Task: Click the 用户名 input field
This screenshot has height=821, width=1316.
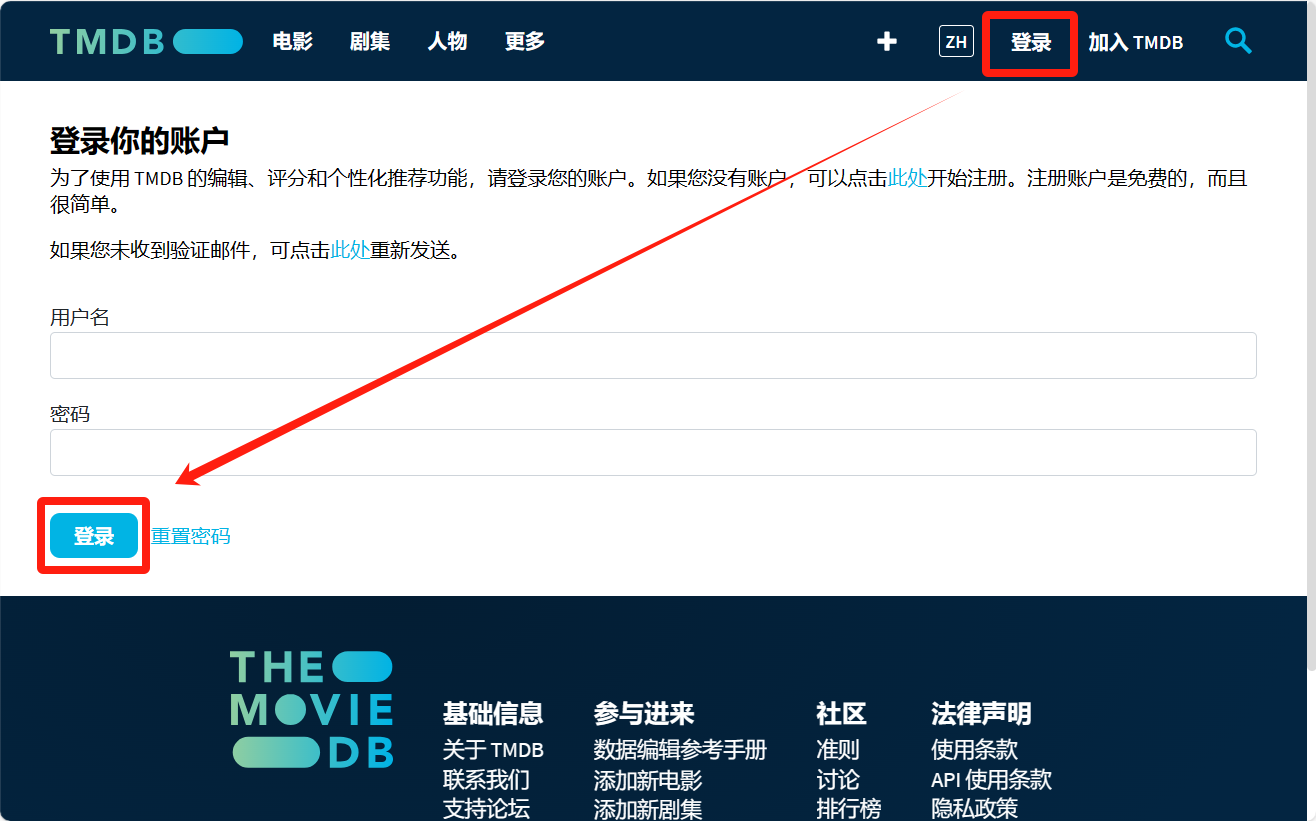Action: tap(652, 355)
